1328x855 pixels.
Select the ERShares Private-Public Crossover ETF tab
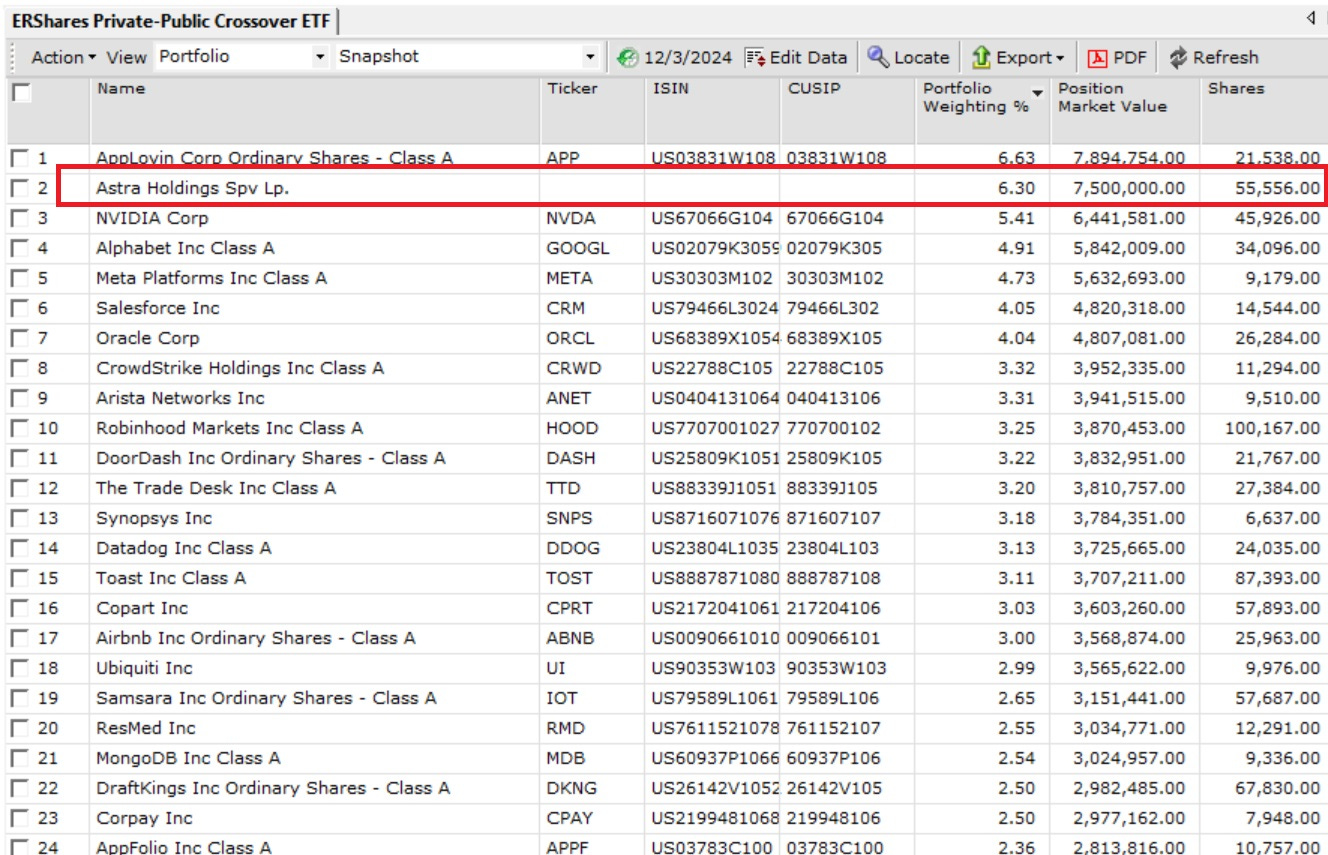171,20
